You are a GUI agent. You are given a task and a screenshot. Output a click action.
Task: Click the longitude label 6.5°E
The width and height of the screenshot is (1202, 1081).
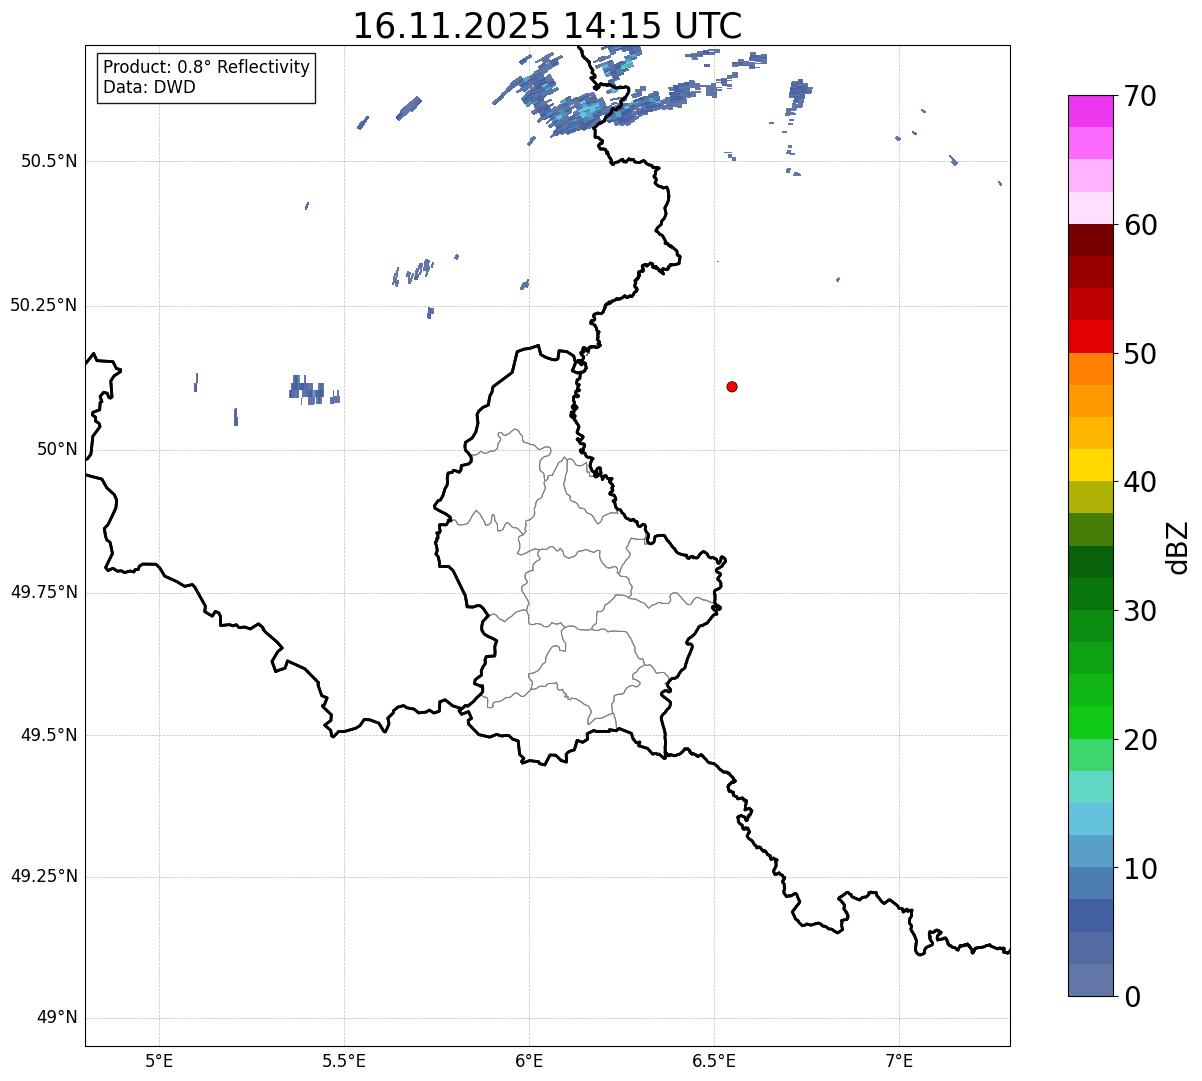[x=714, y=1060]
